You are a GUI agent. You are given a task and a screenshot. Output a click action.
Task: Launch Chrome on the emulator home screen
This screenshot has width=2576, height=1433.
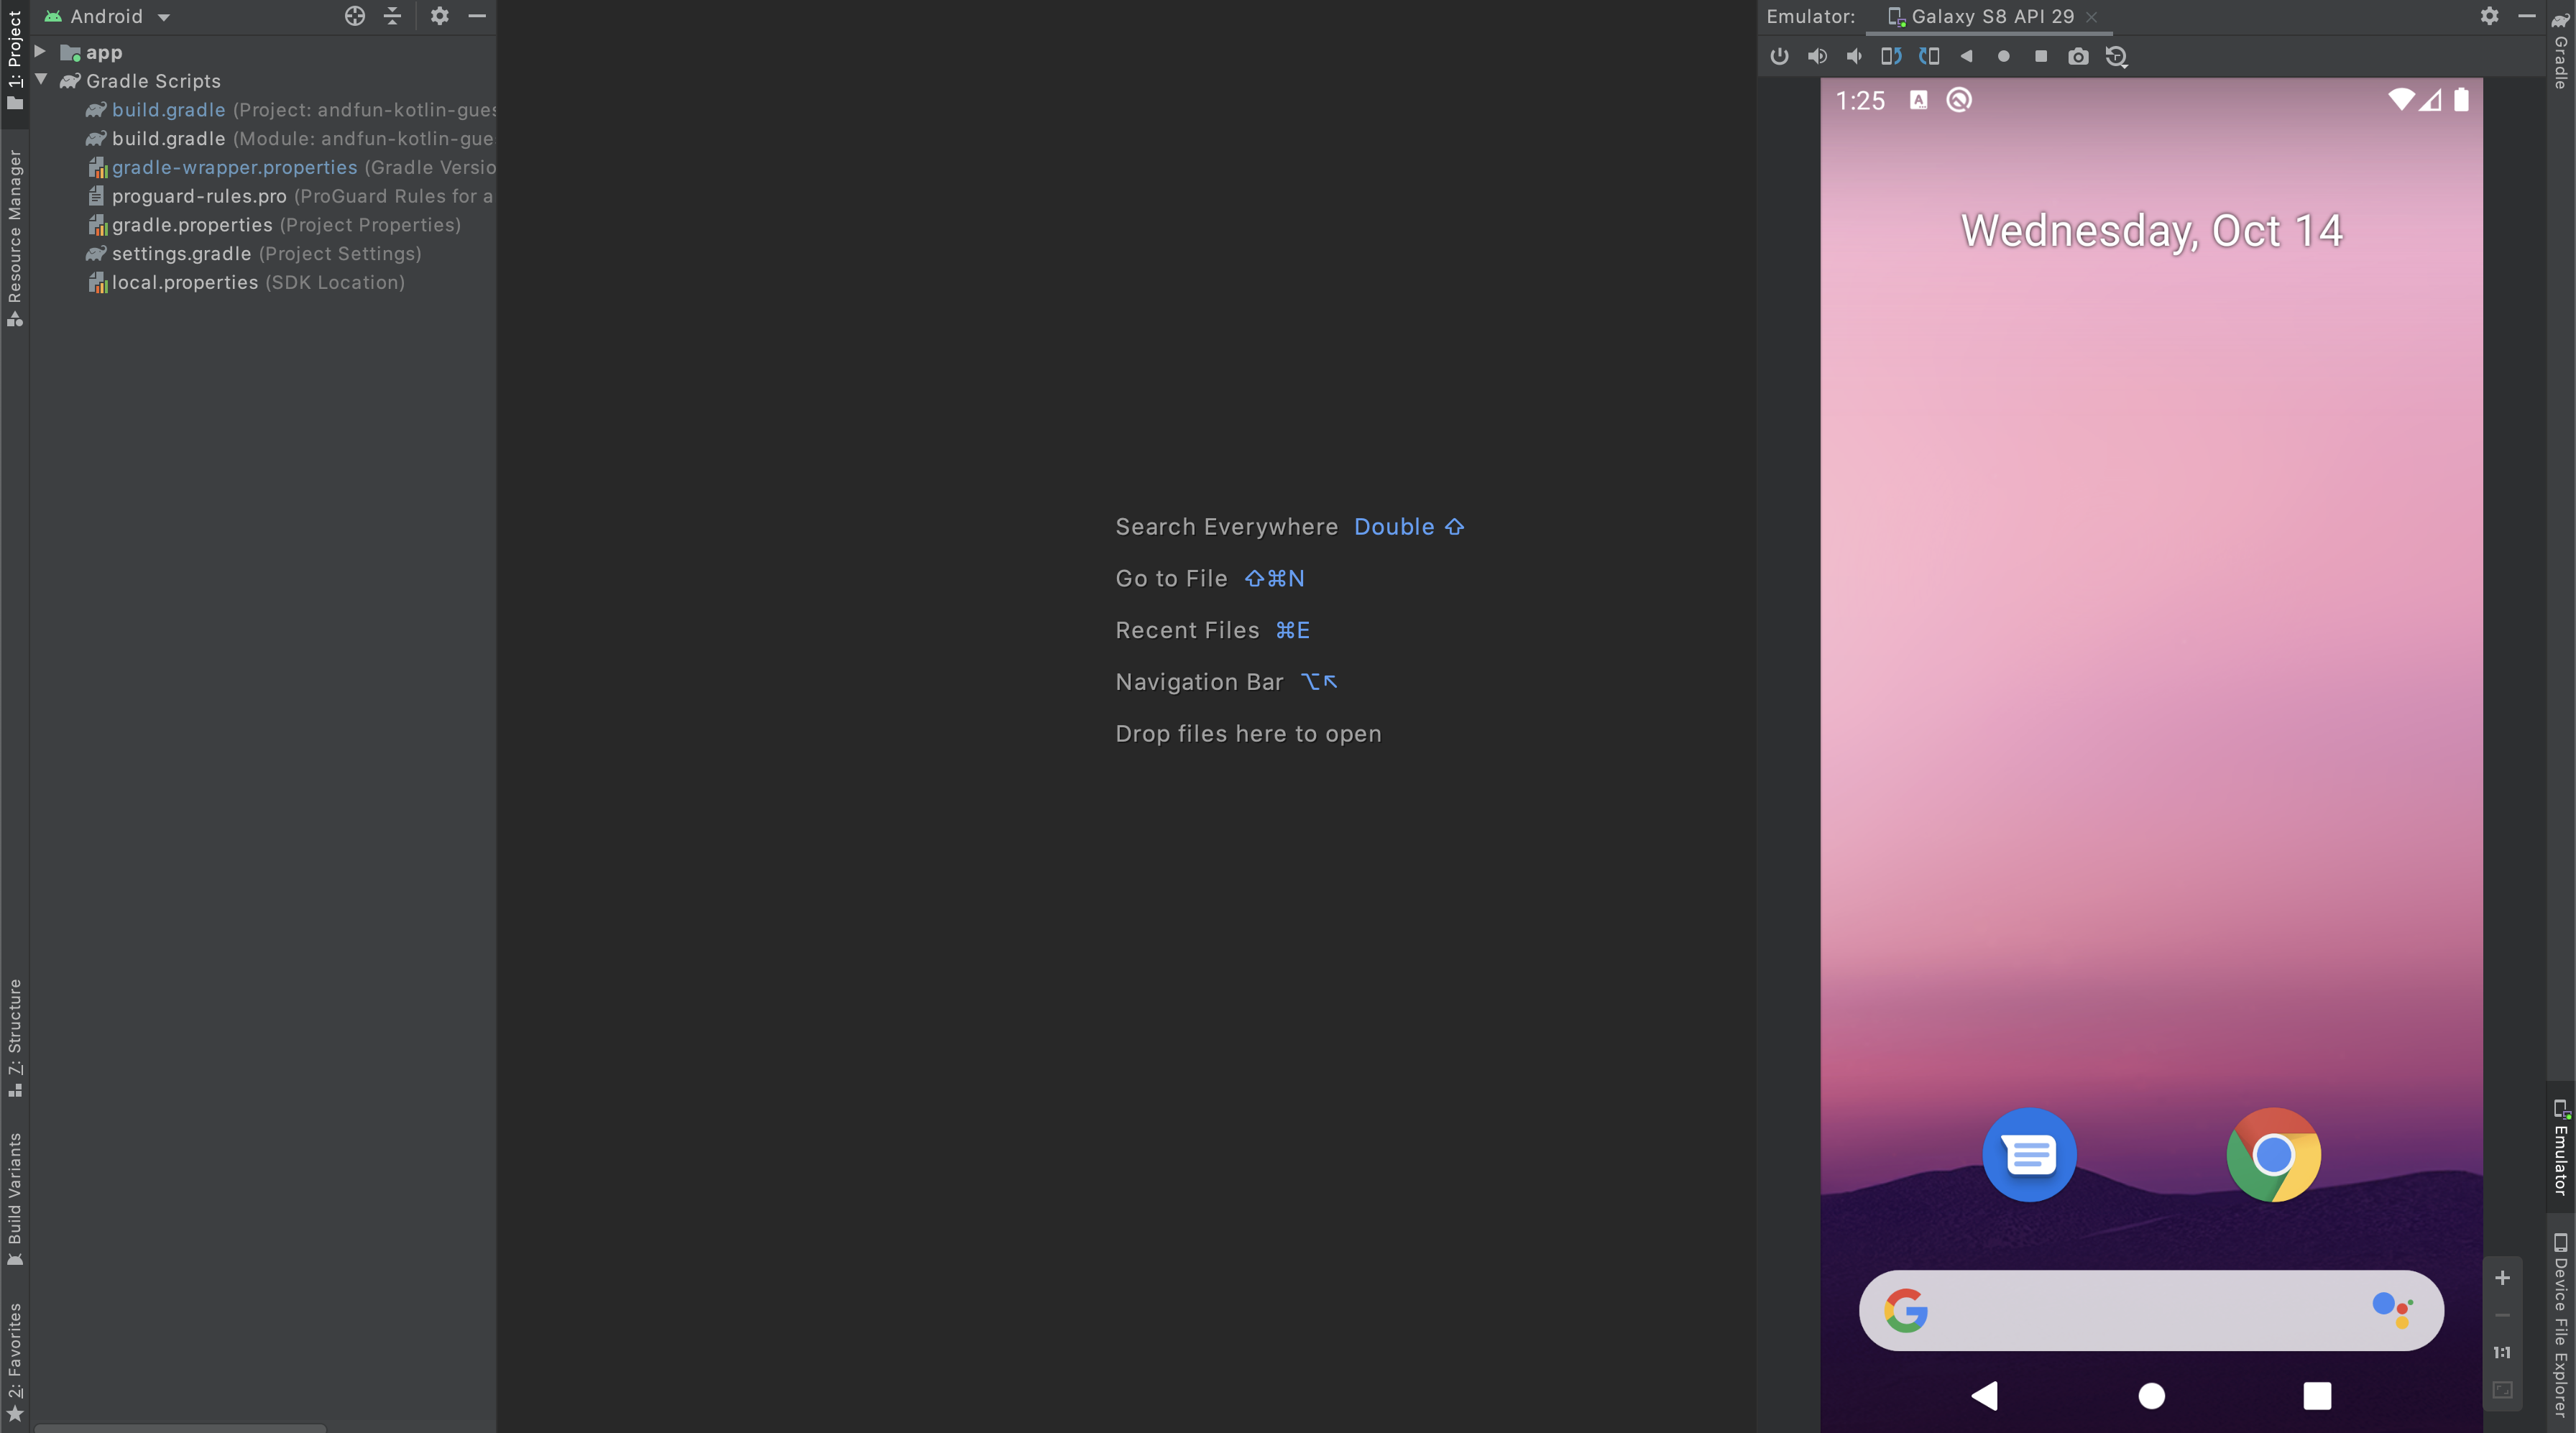point(2273,1155)
